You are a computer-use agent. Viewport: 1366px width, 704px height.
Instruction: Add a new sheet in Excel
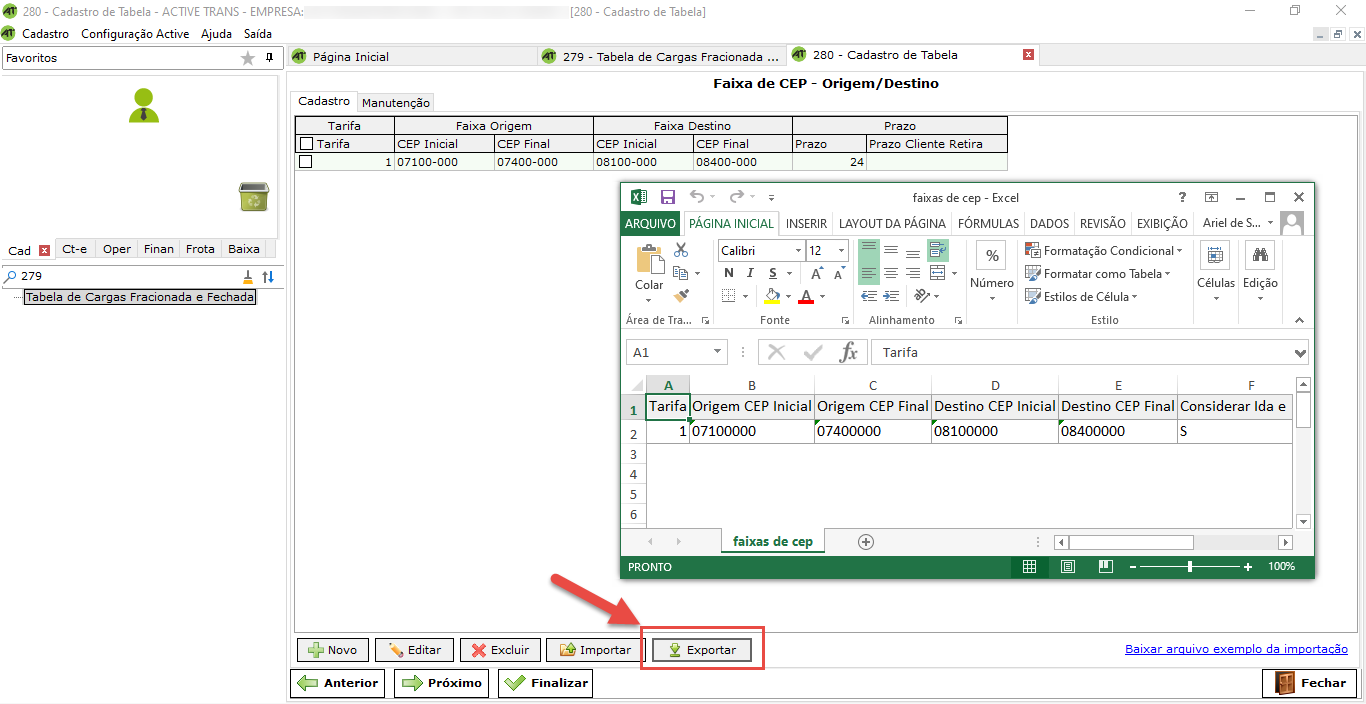point(866,542)
